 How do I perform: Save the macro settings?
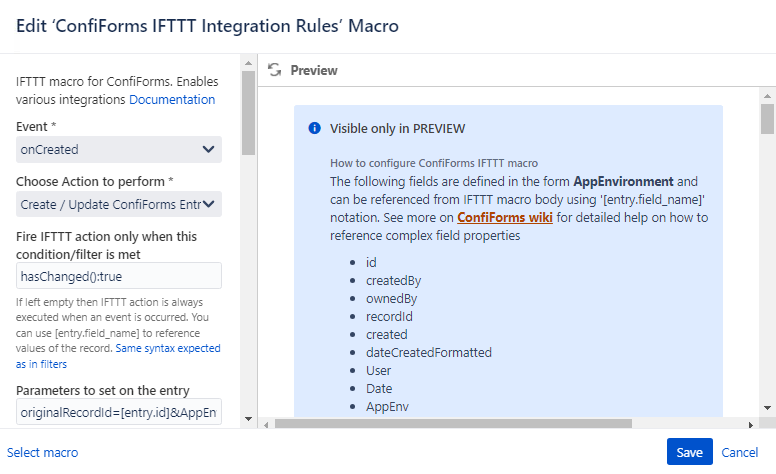689,452
